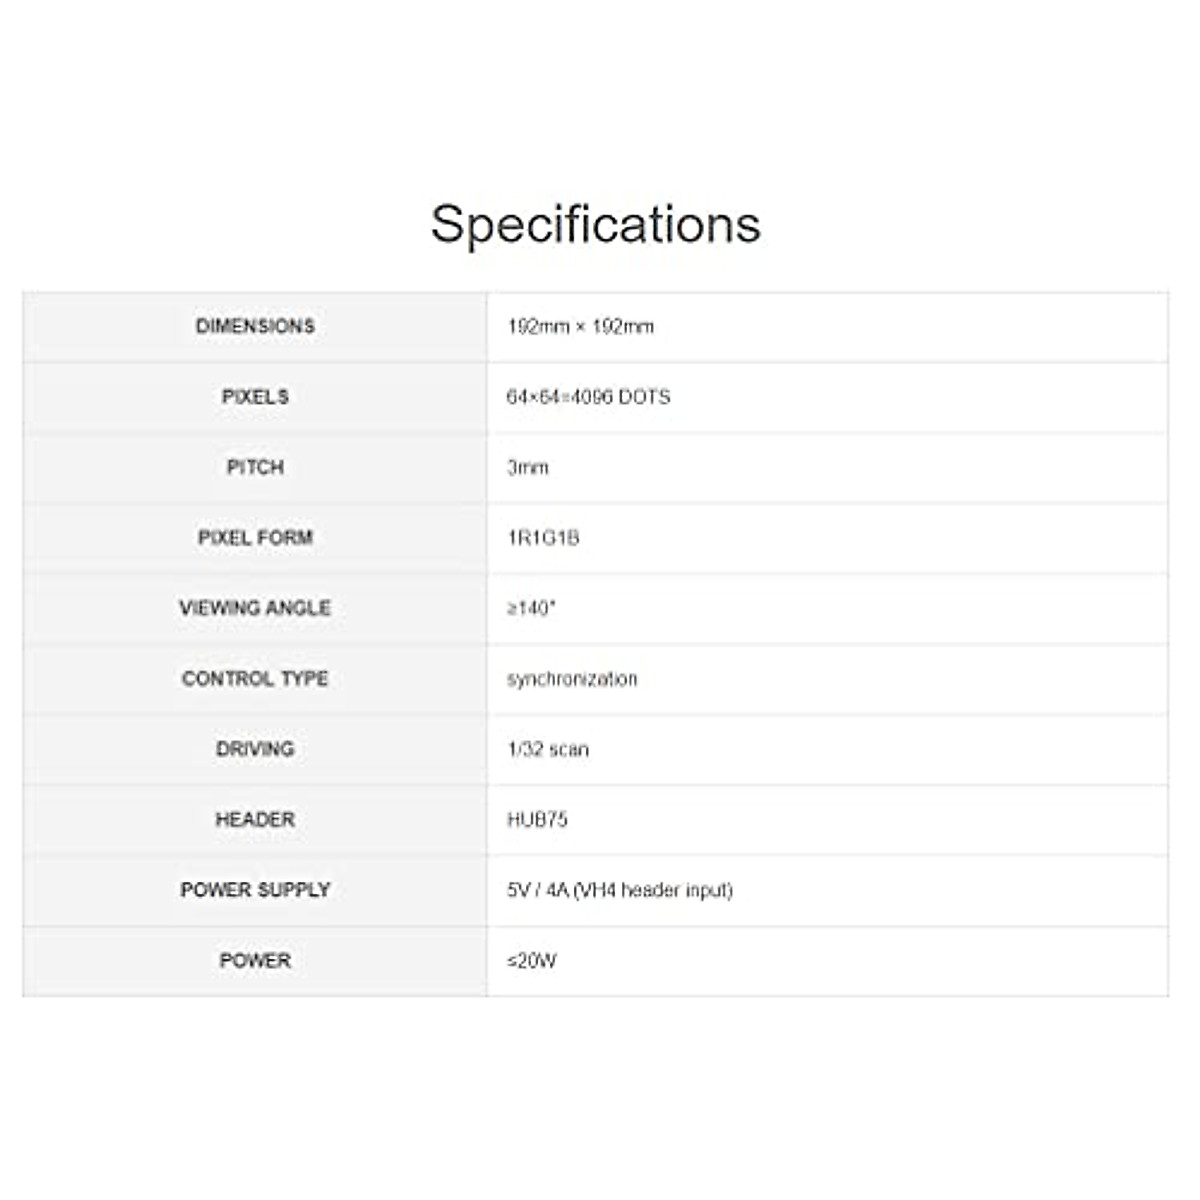Click the DRIVING row label
The height and width of the screenshot is (1200, 1200).
click(x=255, y=749)
